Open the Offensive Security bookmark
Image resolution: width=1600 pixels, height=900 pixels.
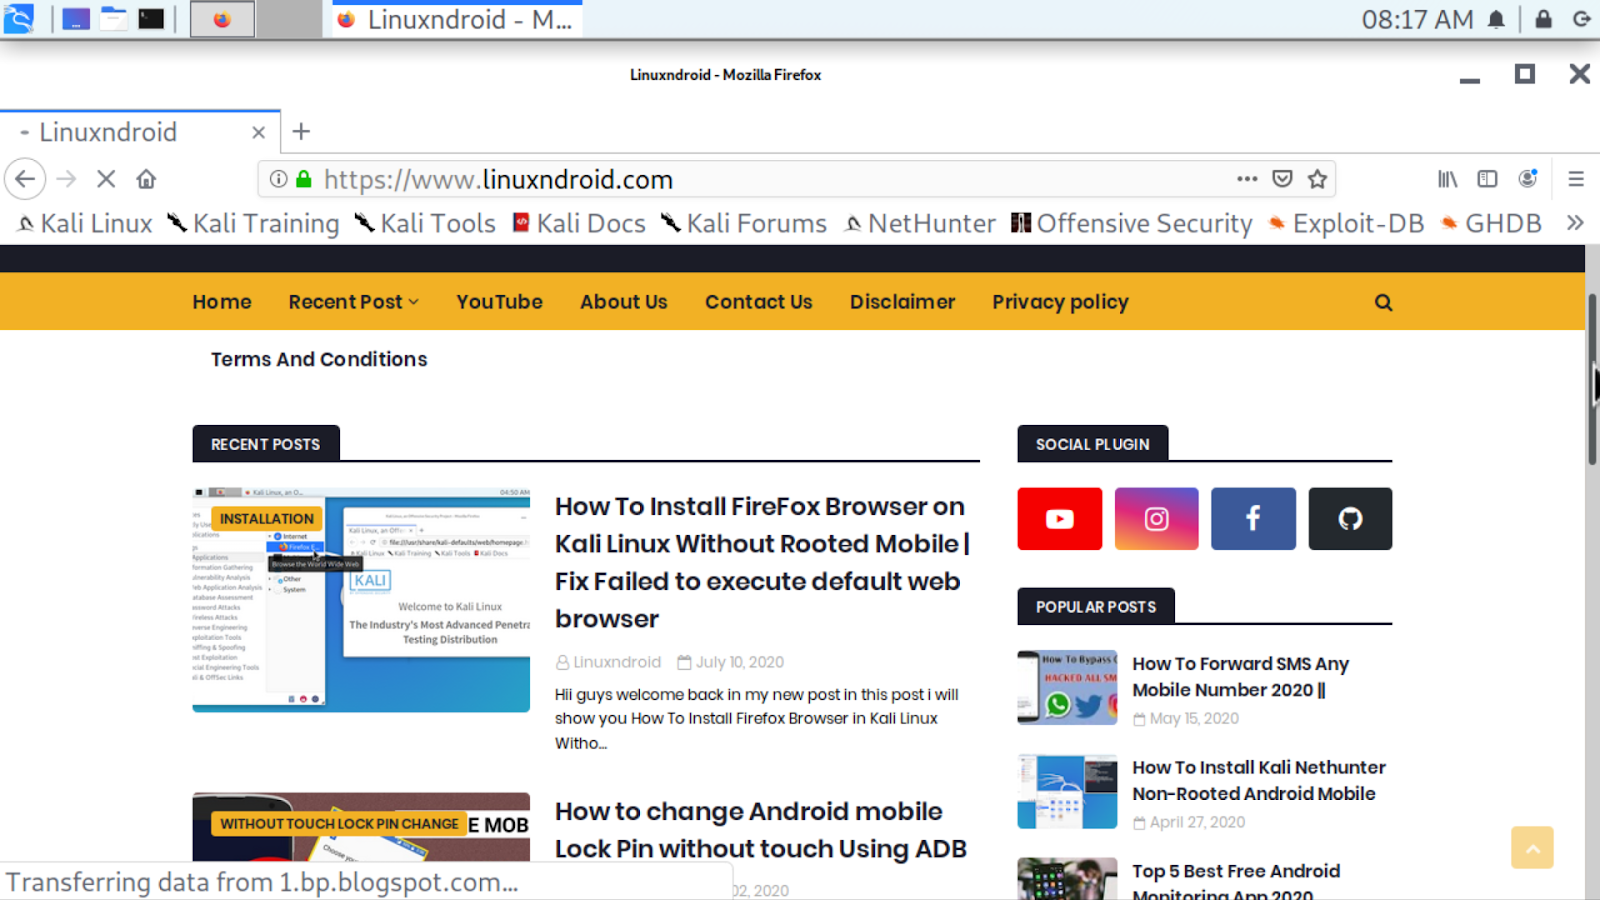click(x=1132, y=223)
